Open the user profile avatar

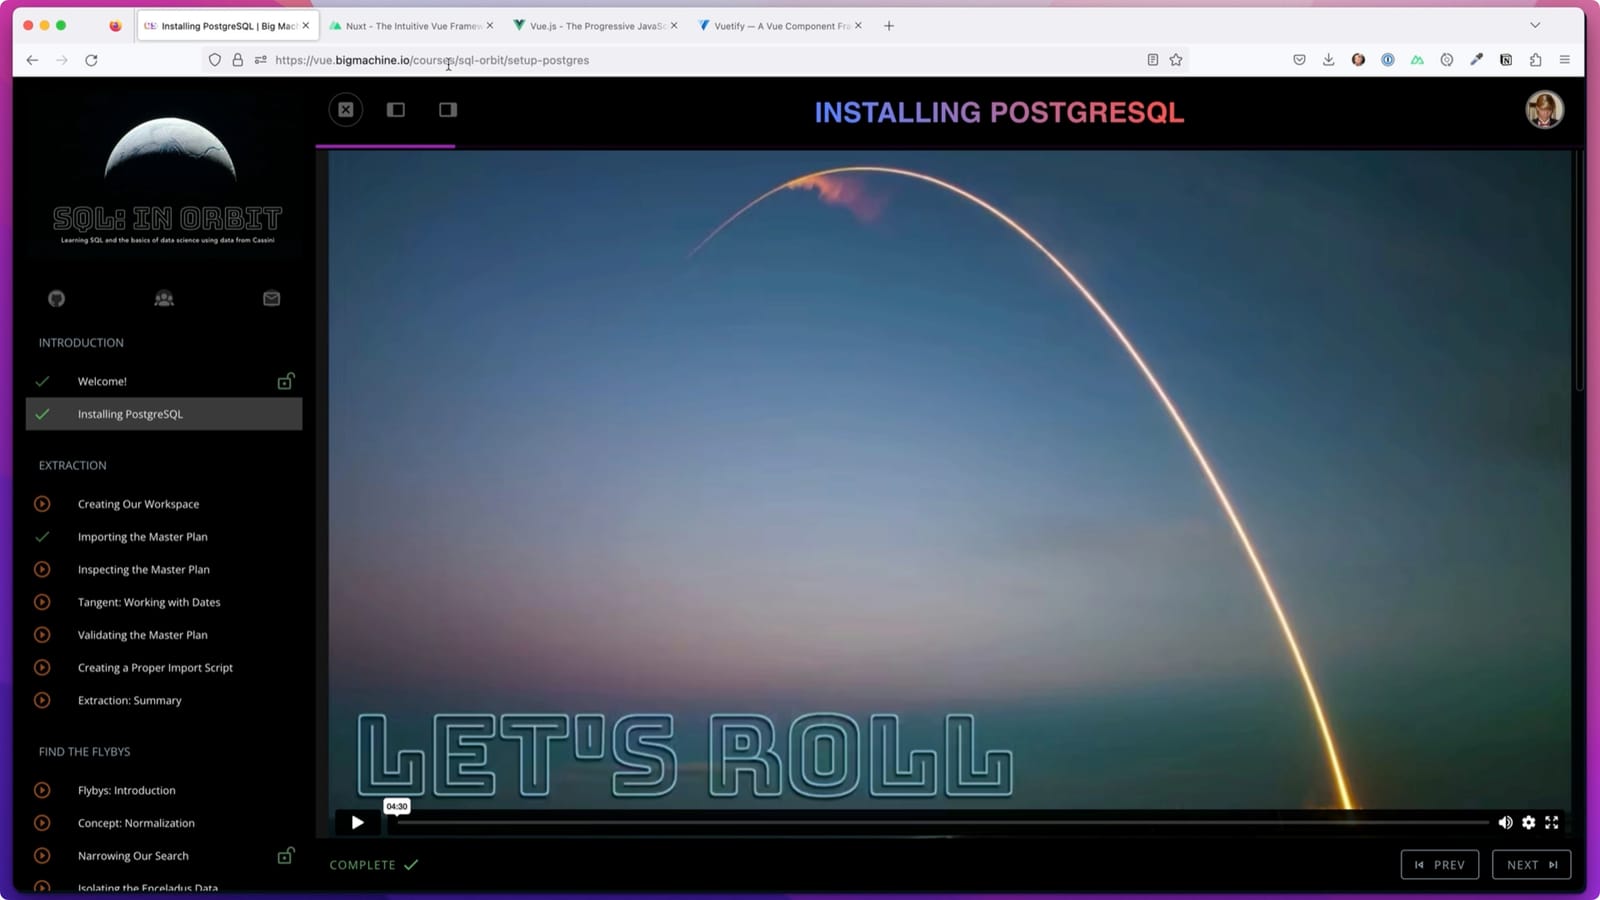(1544, 110)
